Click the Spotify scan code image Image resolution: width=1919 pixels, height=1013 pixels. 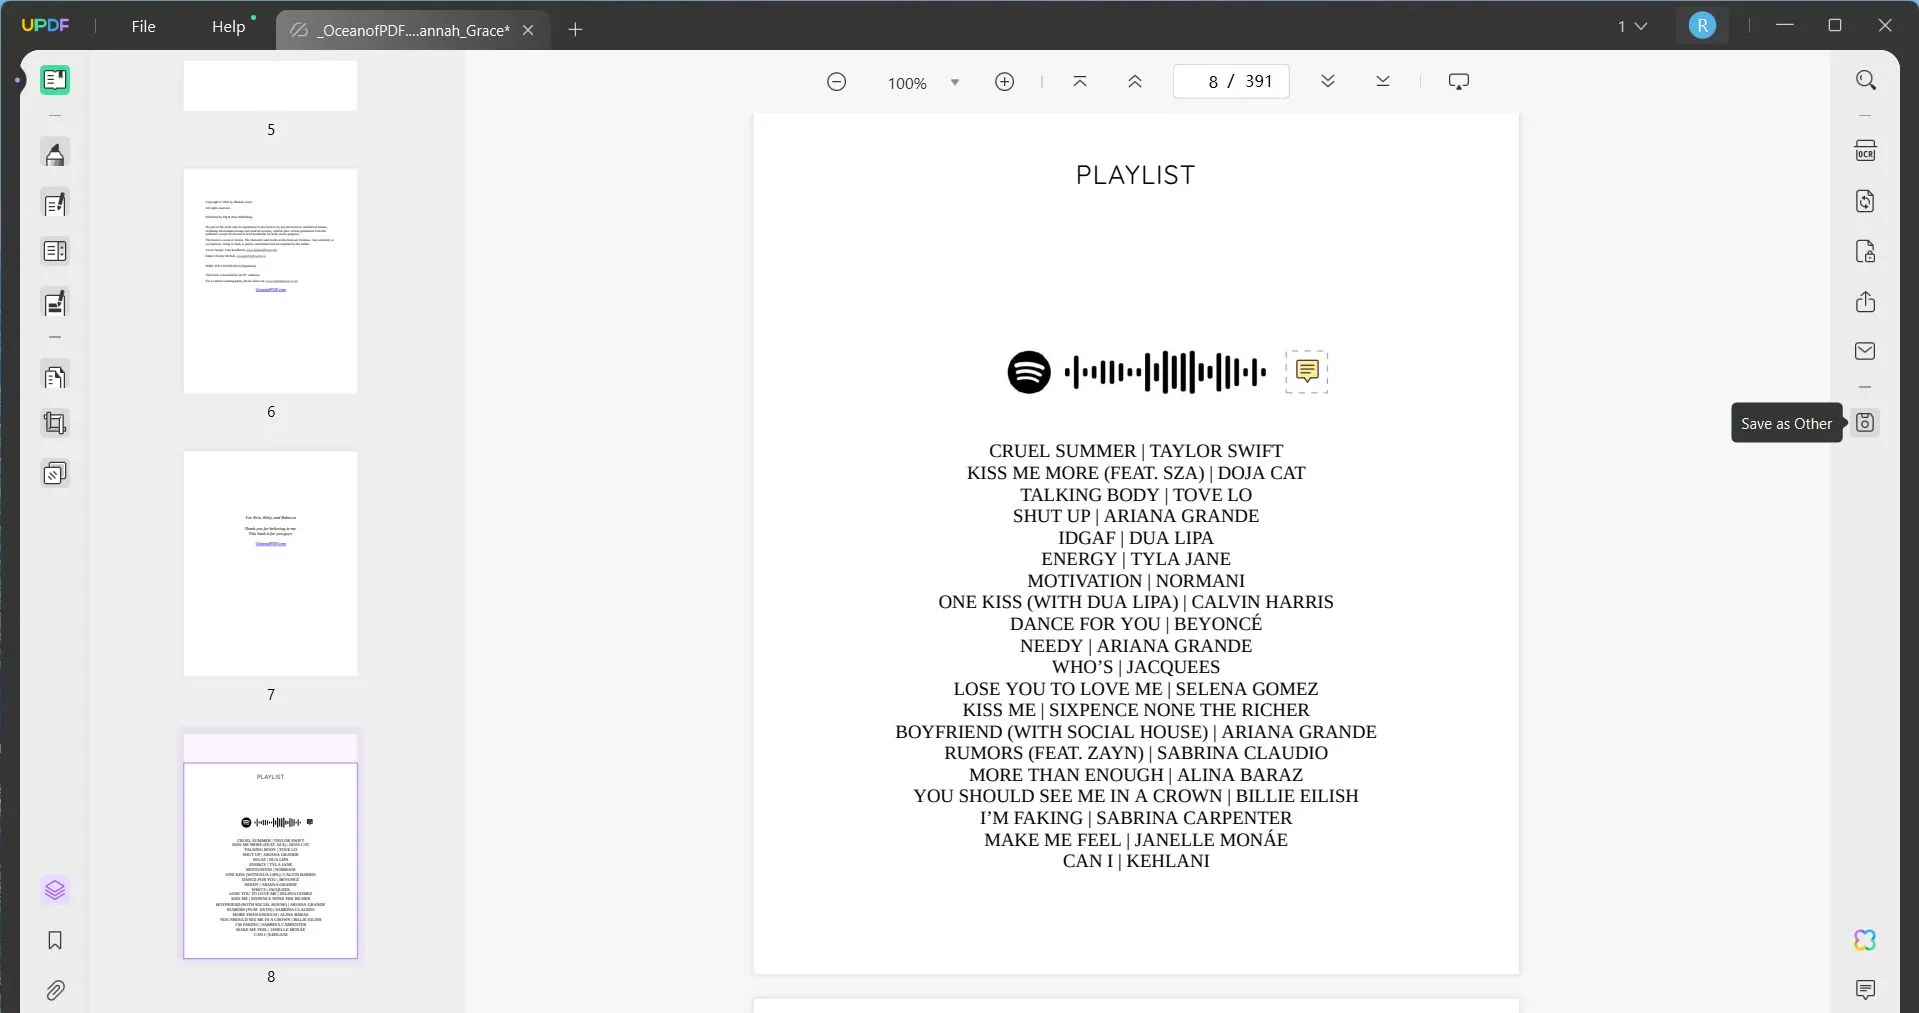coord(1136,372)
